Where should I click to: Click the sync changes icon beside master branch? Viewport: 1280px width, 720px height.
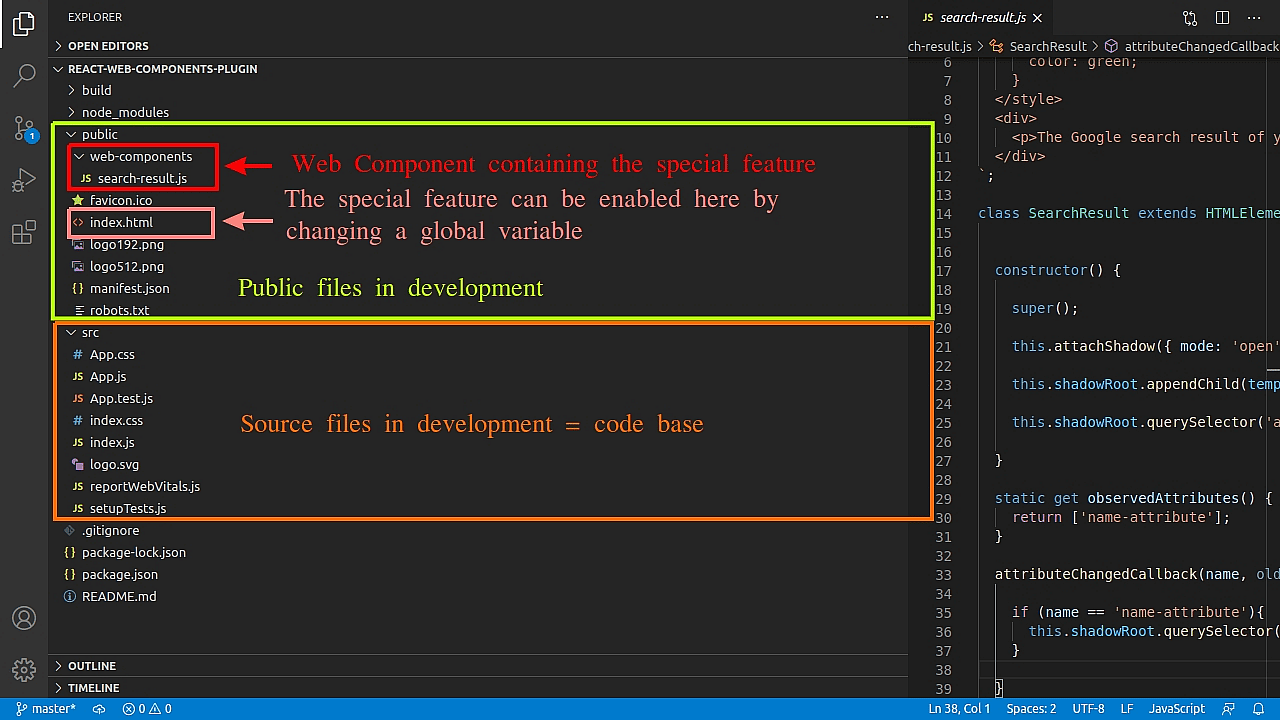(98, 708)
